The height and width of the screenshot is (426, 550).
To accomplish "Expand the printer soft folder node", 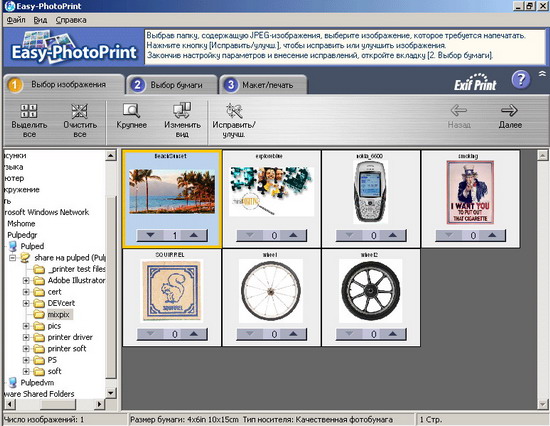I will click(26, 349).
